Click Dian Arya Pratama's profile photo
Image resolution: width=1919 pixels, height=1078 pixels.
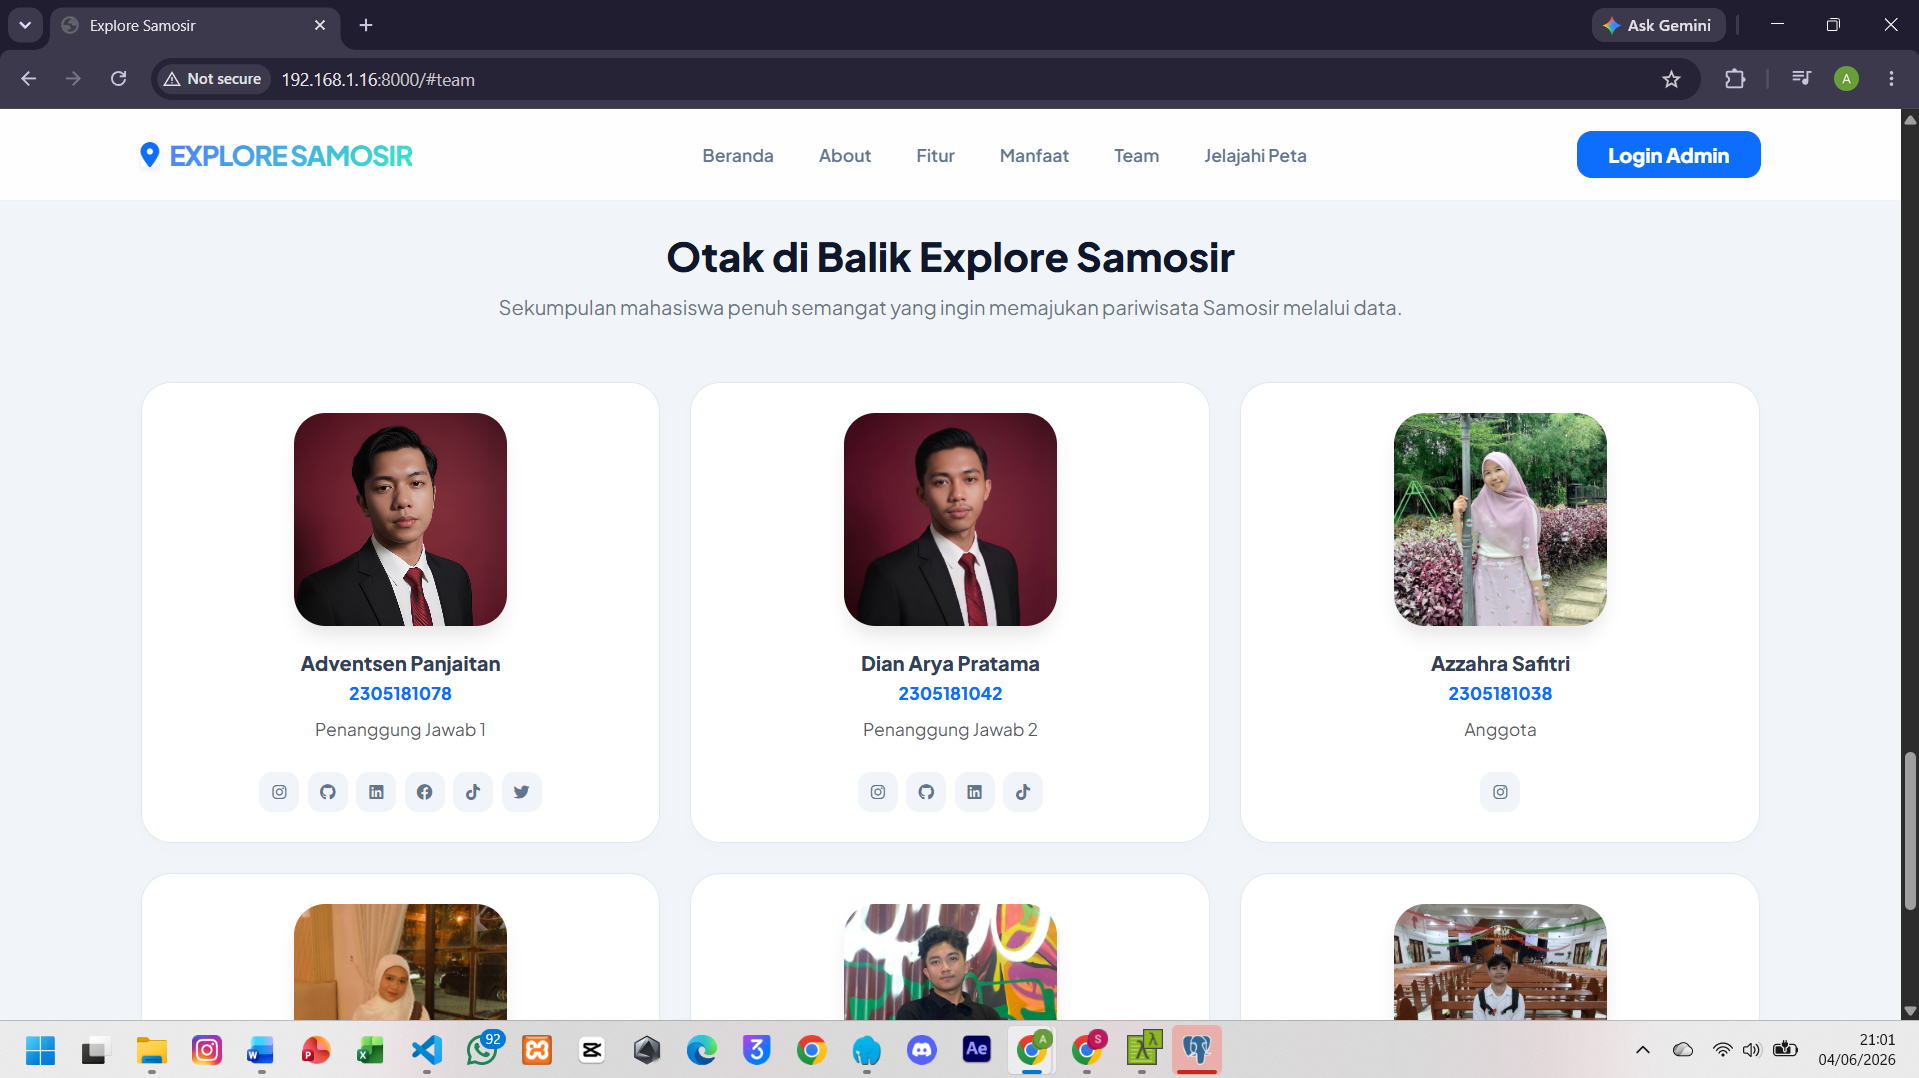click(950, 519)
